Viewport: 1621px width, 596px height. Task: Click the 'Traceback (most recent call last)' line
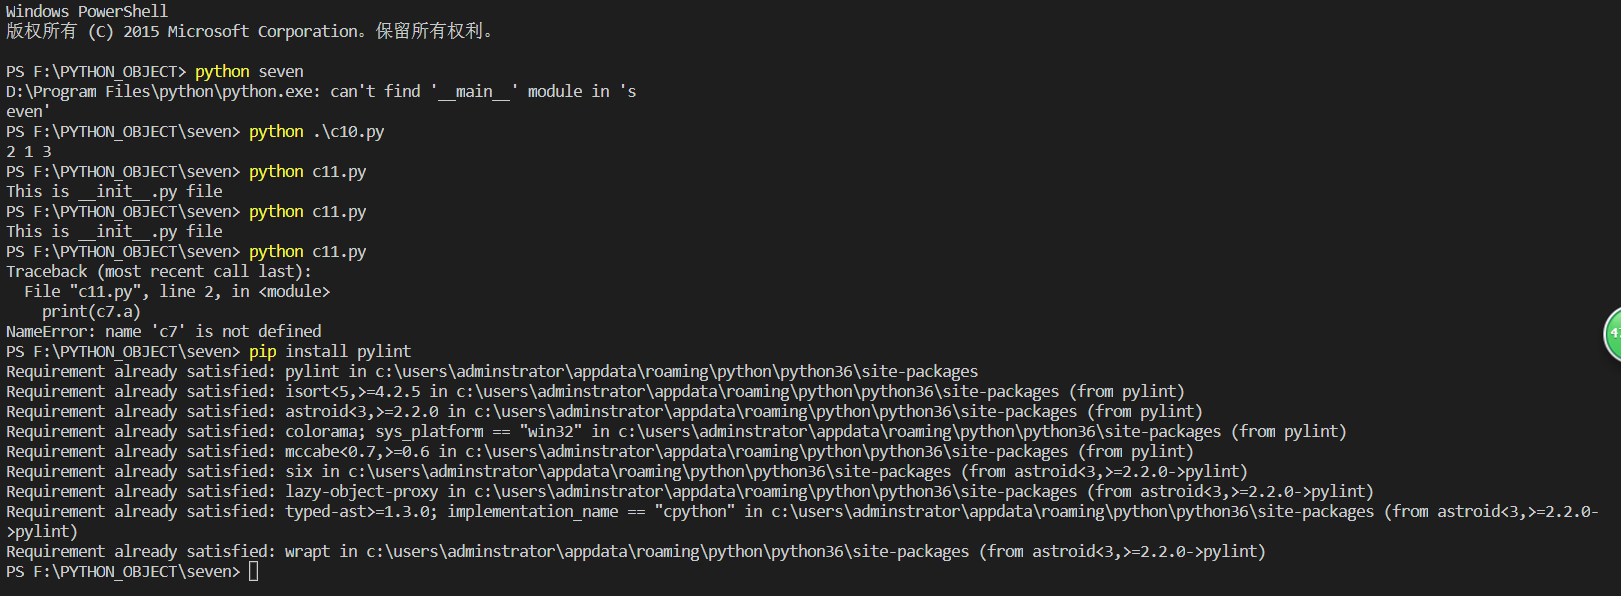(x=159, y=271)
